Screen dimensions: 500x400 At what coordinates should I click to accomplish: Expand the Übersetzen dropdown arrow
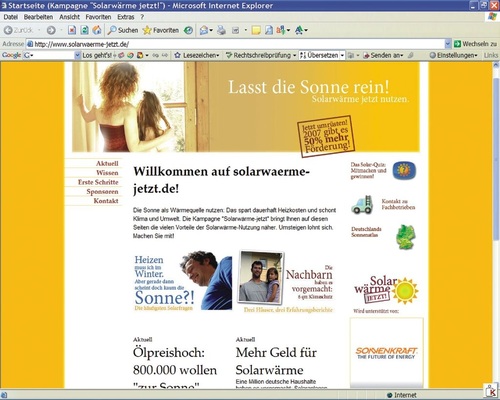tap(342, 55)
